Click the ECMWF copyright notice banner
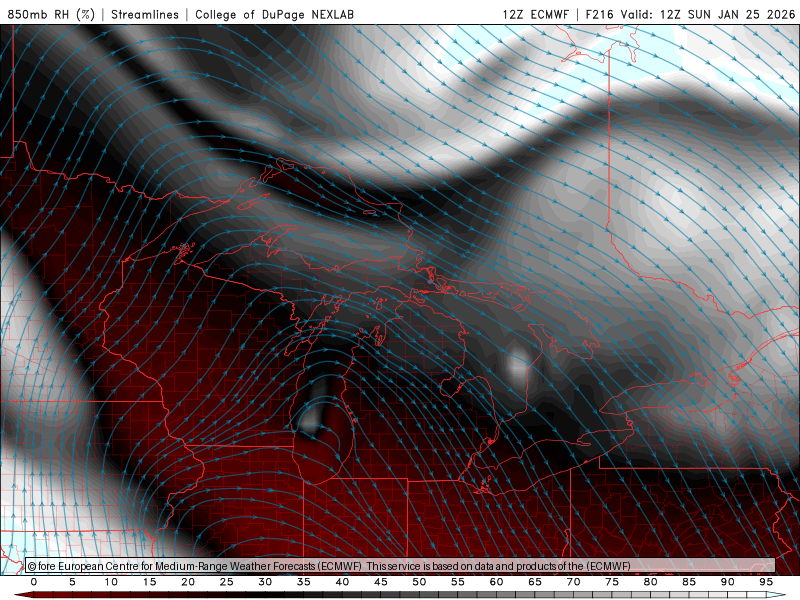This screenshot has width=800, height=600. (401, 566)
